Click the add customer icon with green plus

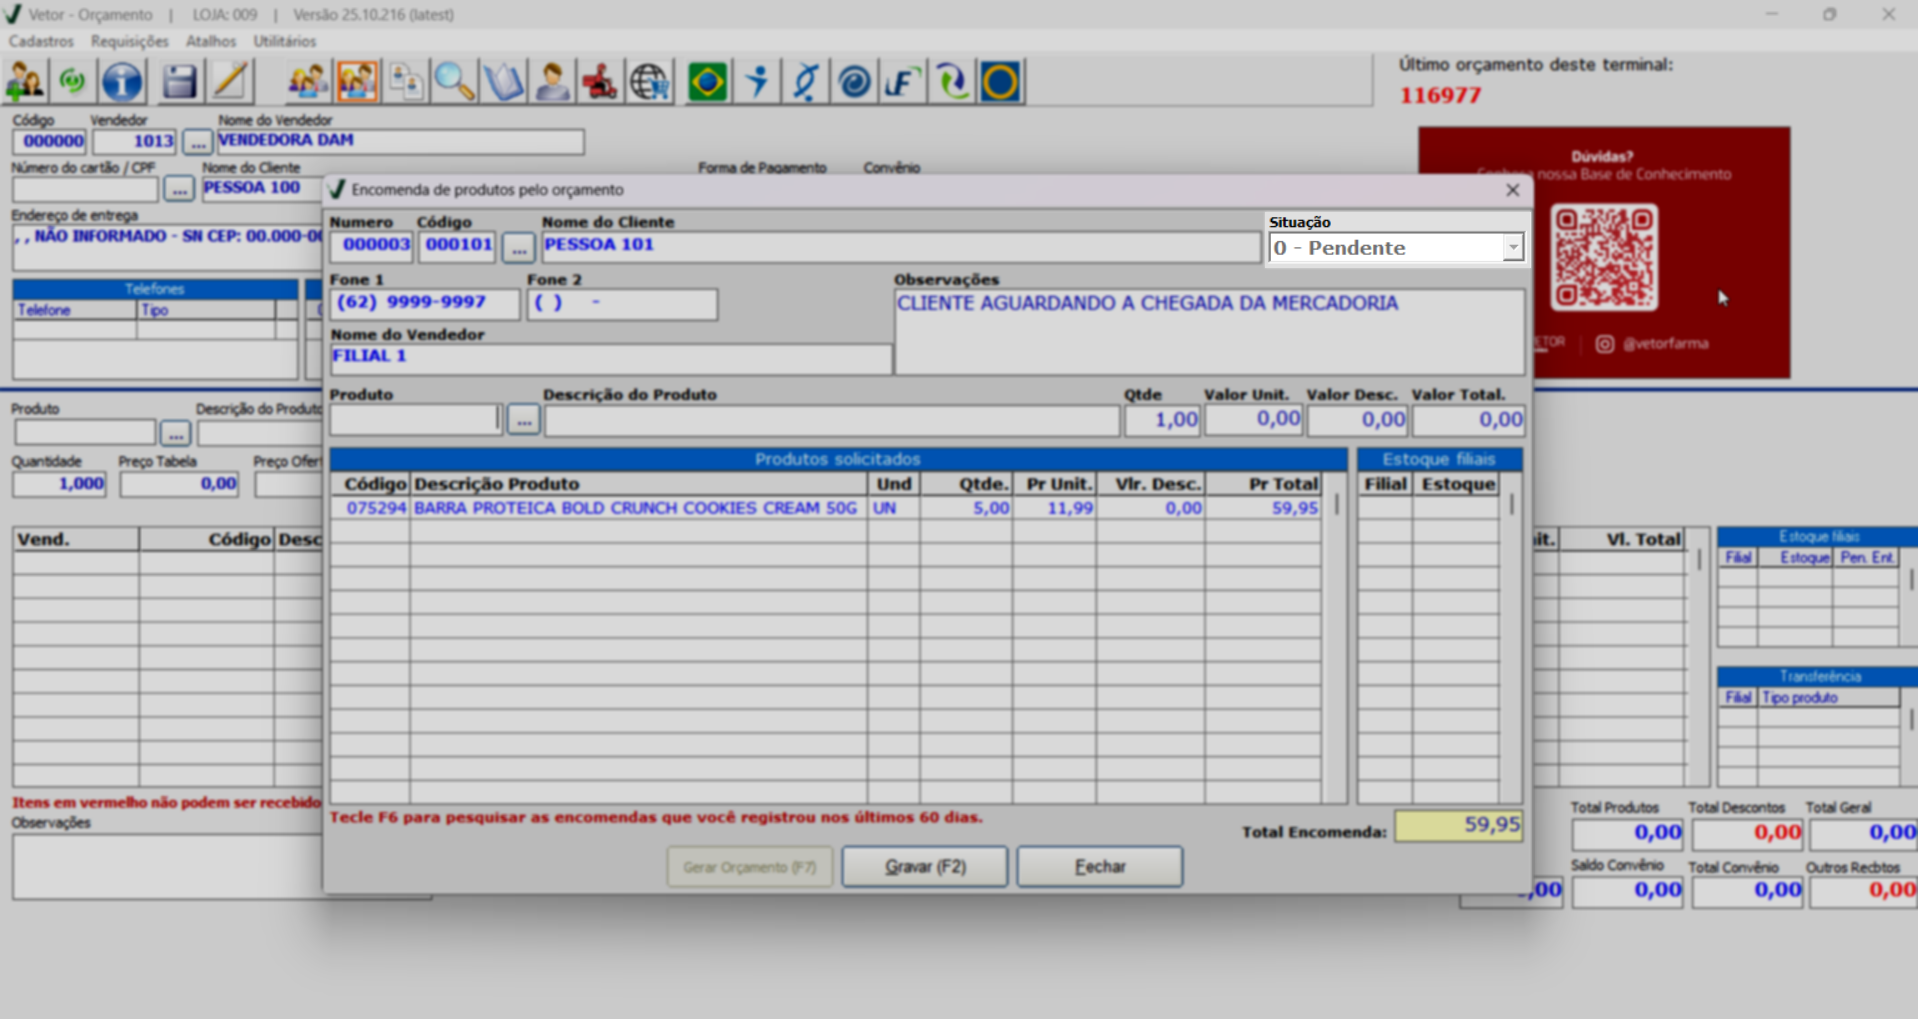25,82
